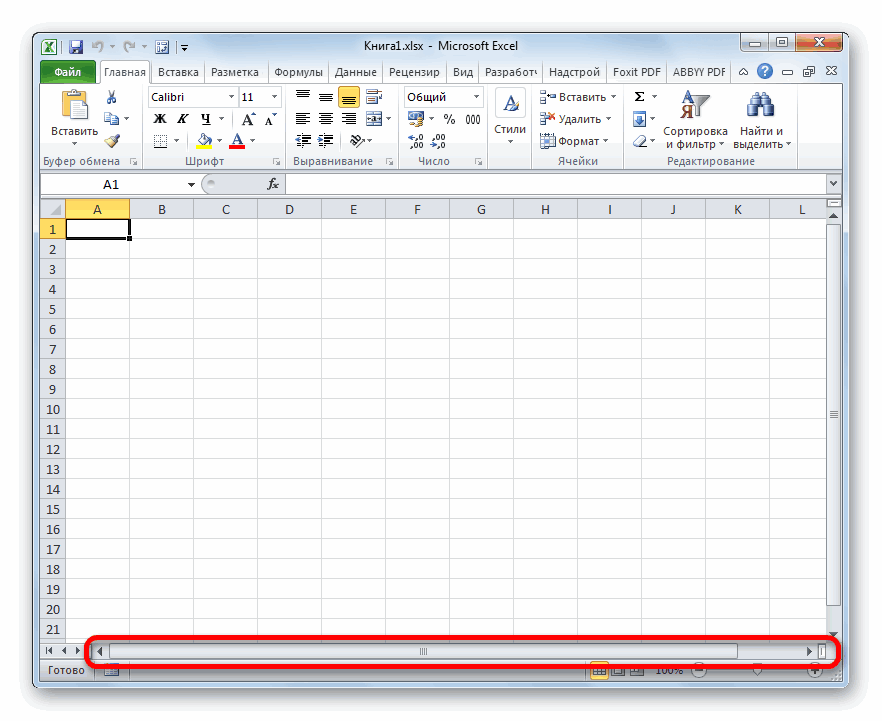Switch to the Foxit PDF tab
Screen dimensions: 882x721
pyautogui.click(x=637, y=72)
